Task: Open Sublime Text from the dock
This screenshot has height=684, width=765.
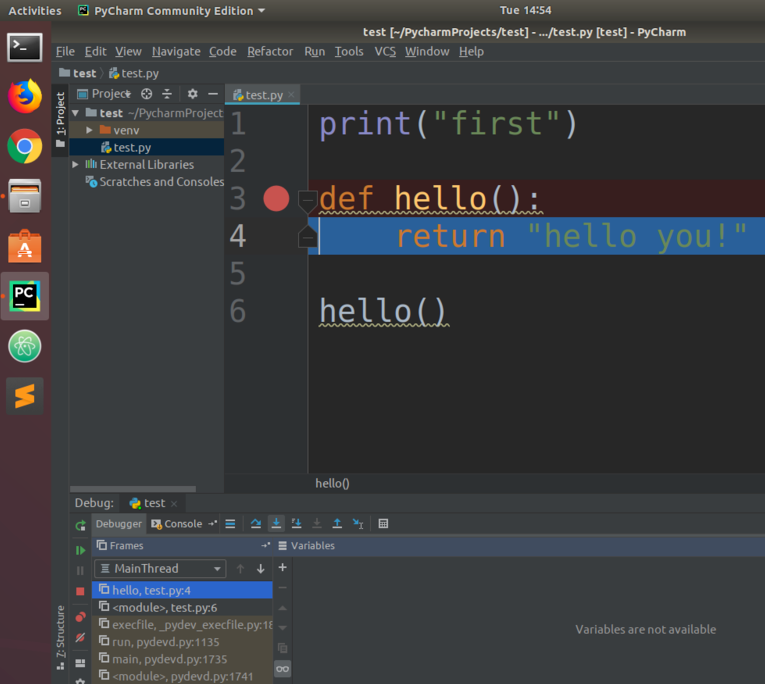Action: pyautogui.click(x=24, y=396)
